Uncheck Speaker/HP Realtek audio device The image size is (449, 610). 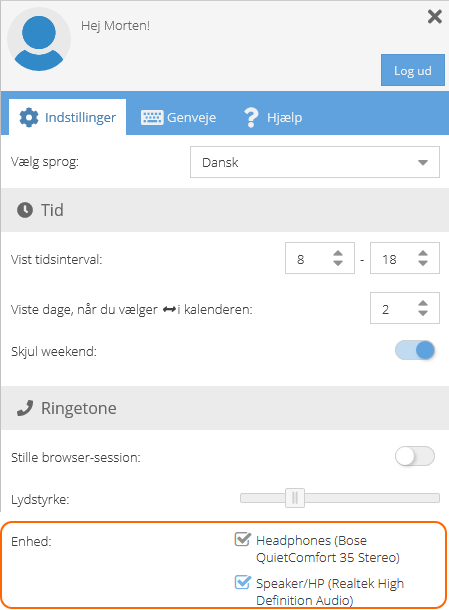(x=242, y=582)
